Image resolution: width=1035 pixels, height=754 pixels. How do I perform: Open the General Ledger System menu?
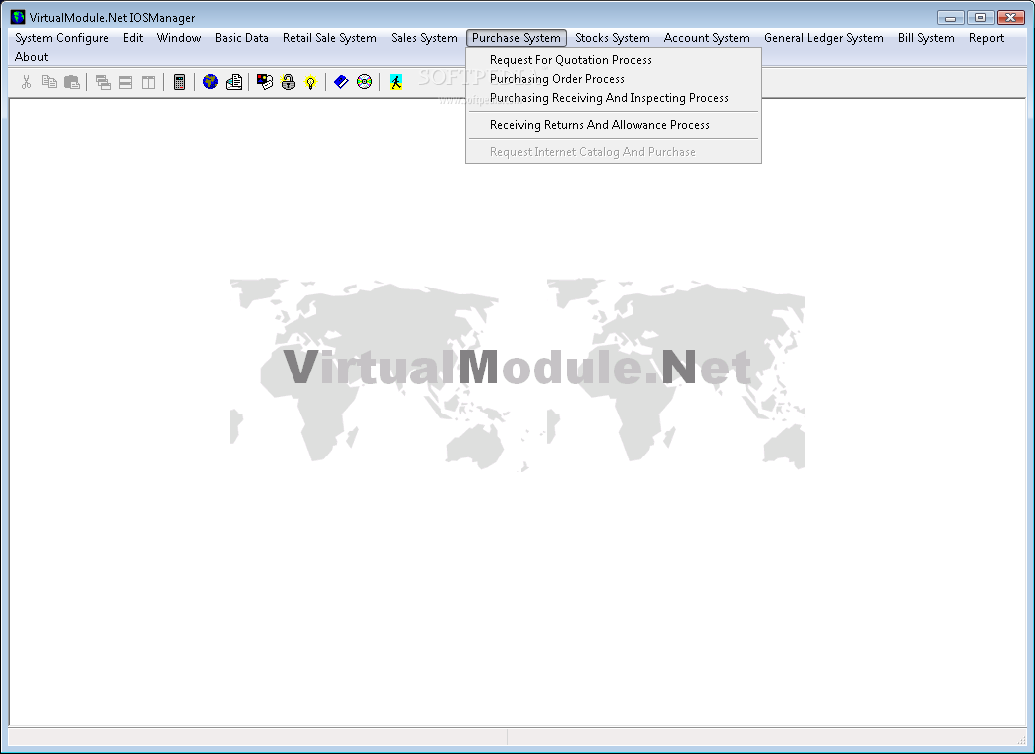click(824, 38)
